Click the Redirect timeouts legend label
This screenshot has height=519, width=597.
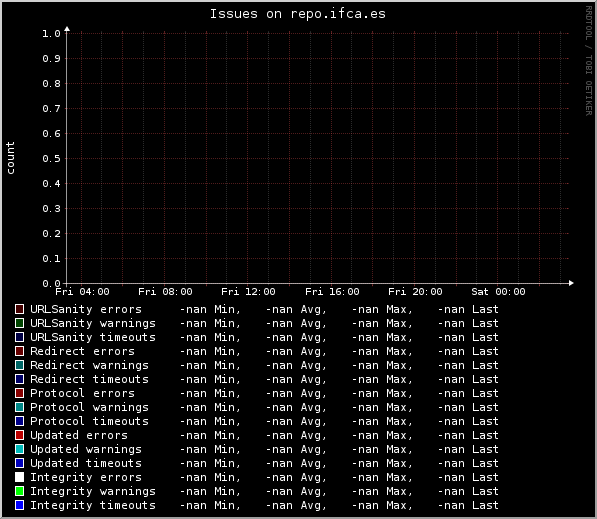click(89, 379)
